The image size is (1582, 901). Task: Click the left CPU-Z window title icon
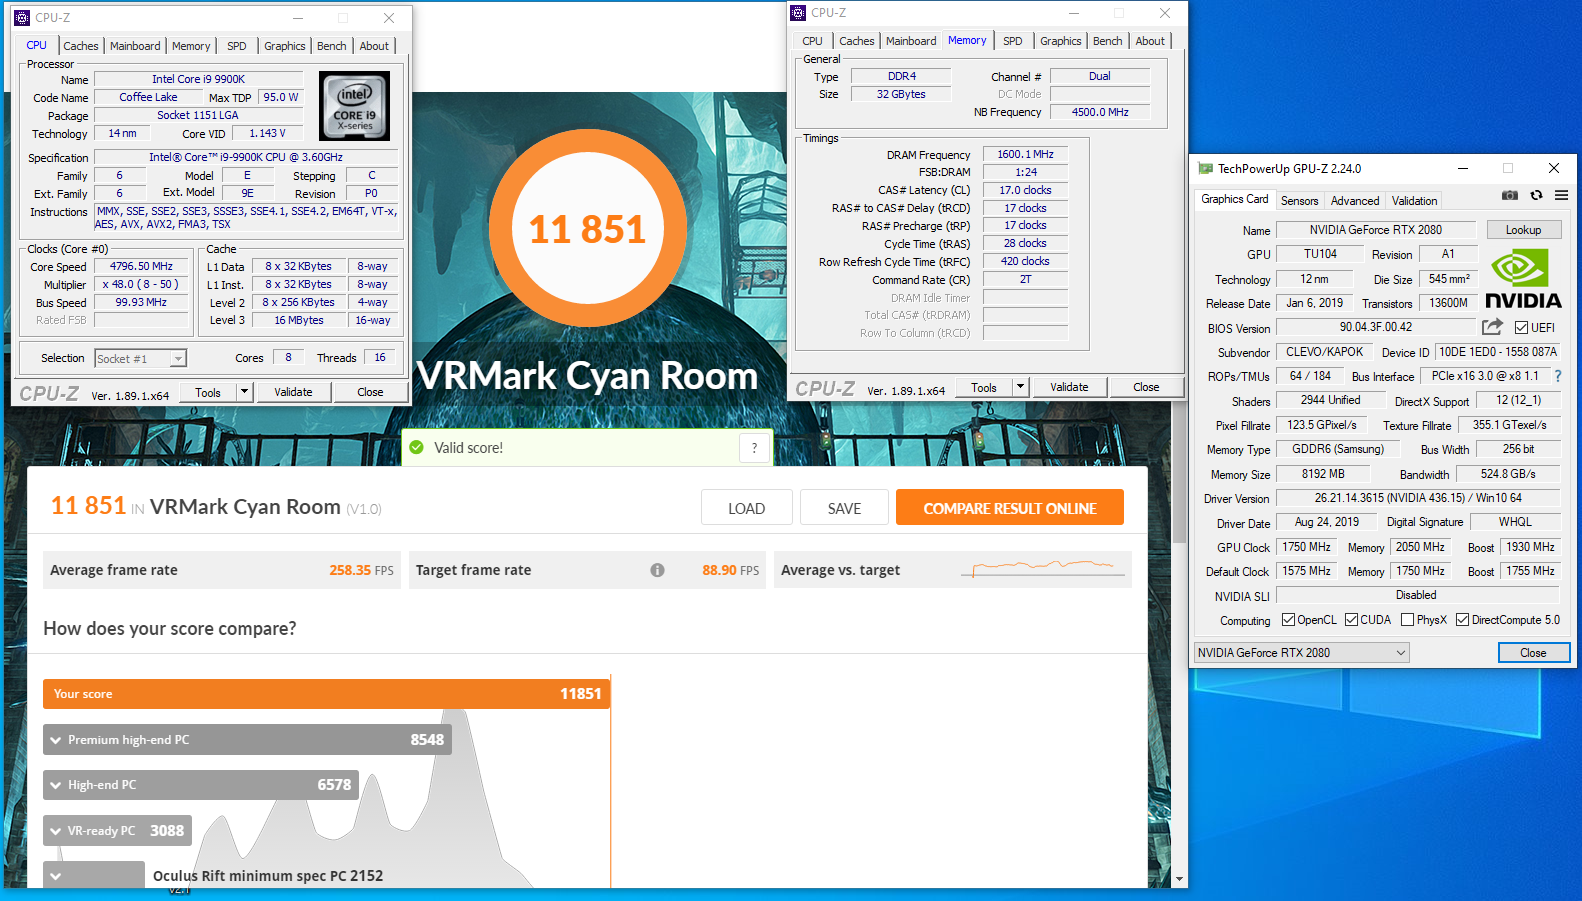22,18
